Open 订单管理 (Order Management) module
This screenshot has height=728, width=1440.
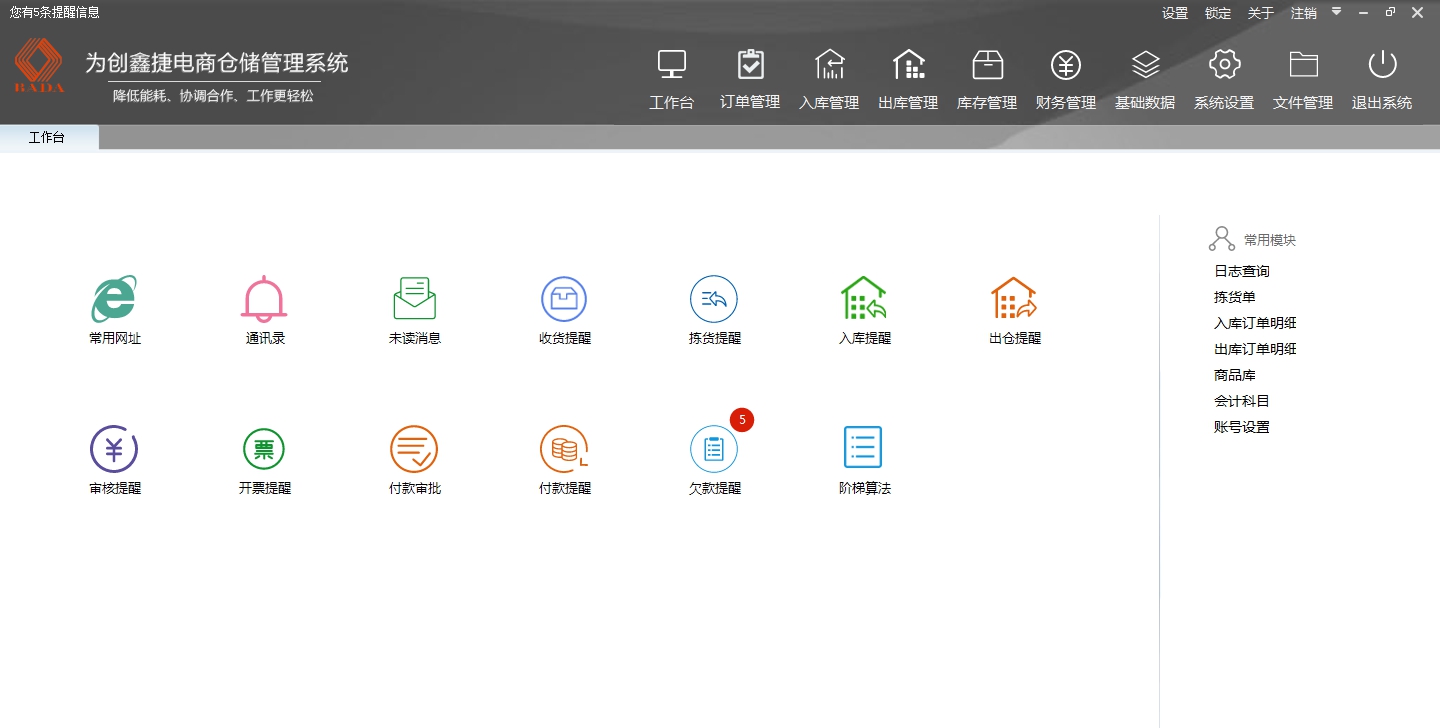point(750,78)
